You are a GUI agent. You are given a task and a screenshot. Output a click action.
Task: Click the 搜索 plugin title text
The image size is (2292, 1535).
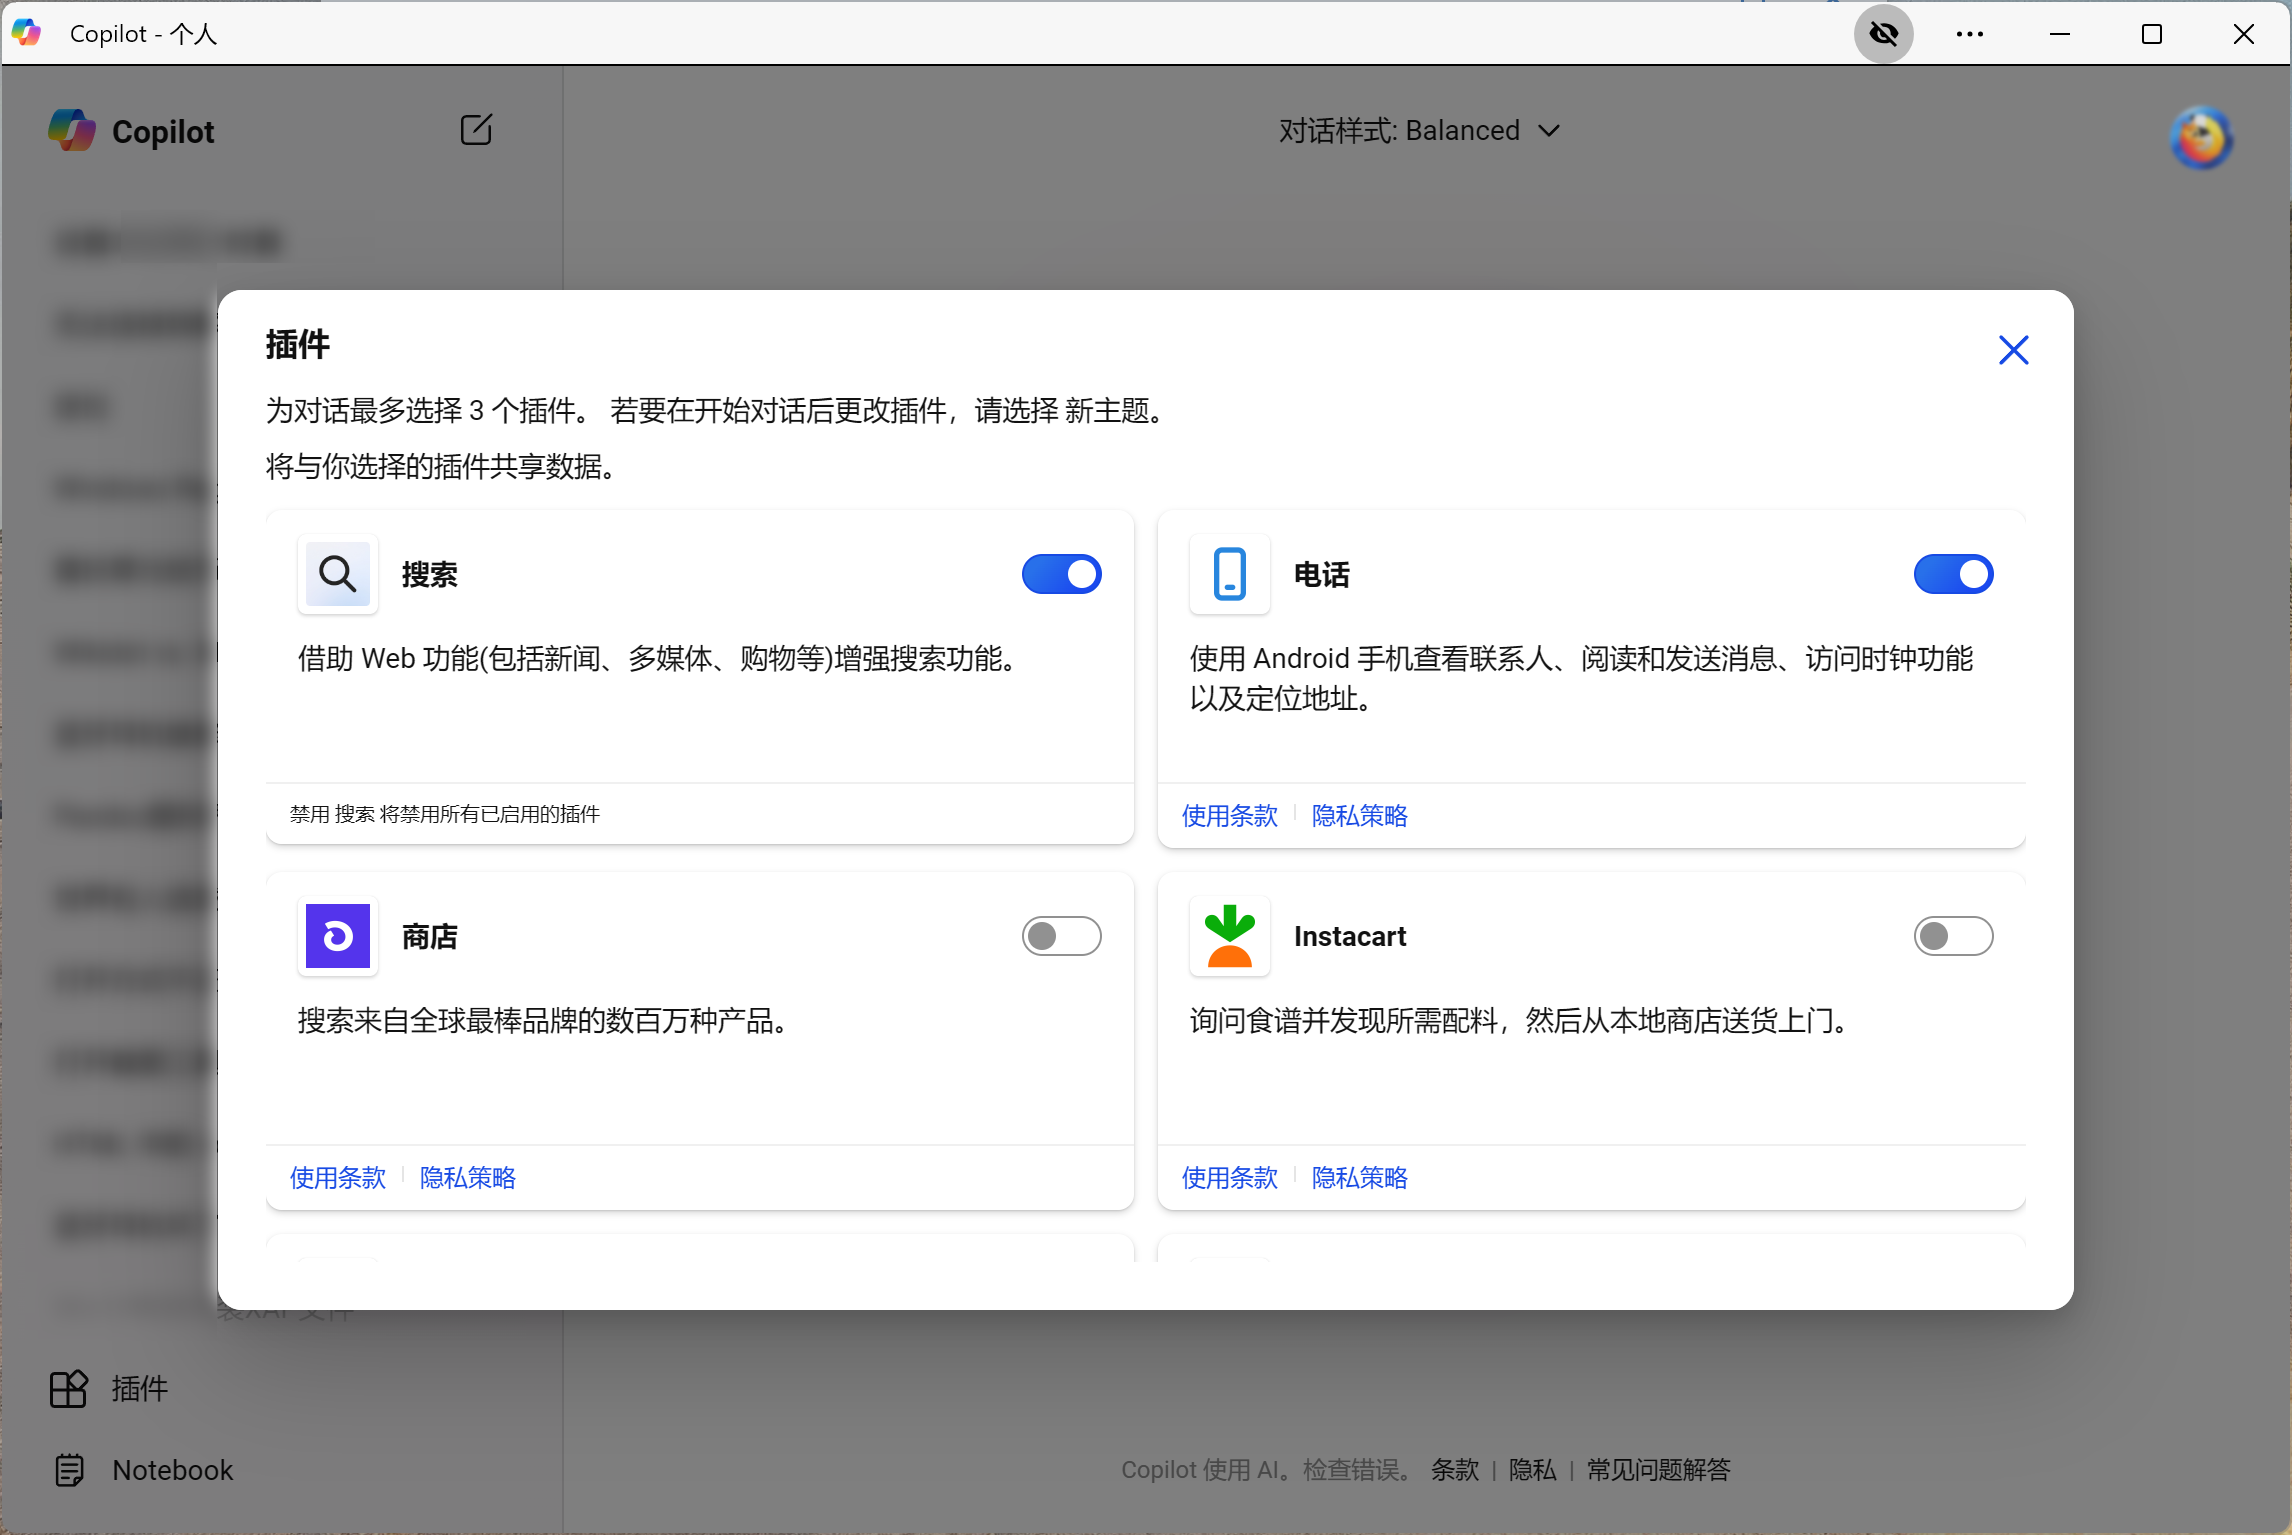pos(430,575)
